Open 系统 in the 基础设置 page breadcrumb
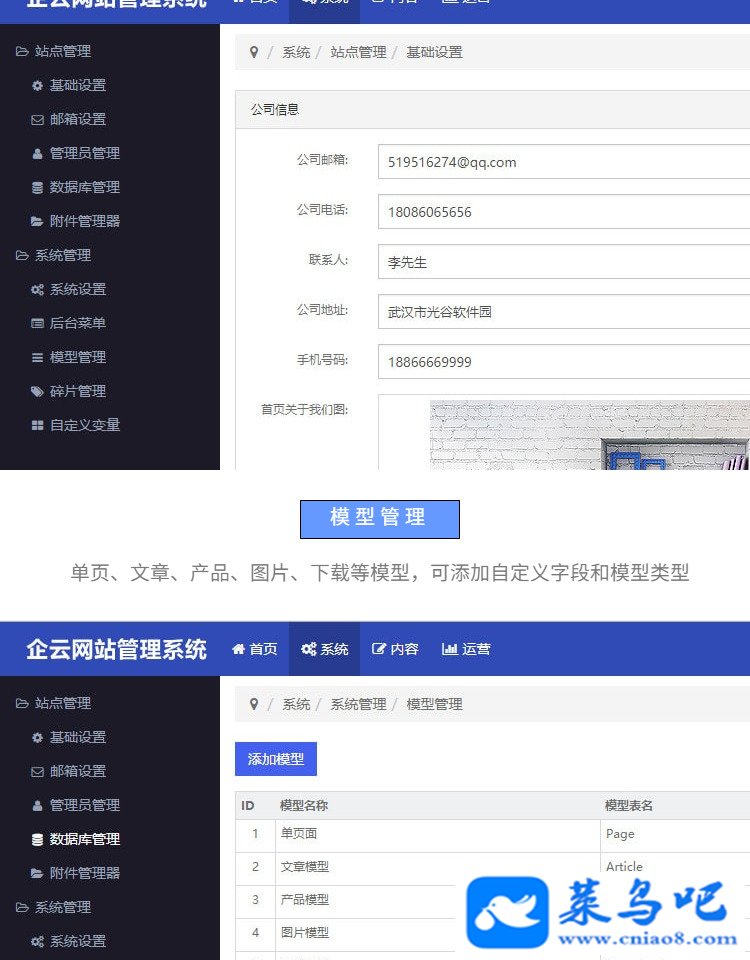Image resolution: width=750 pixels, height=960 pixels. tap(296, 53)
